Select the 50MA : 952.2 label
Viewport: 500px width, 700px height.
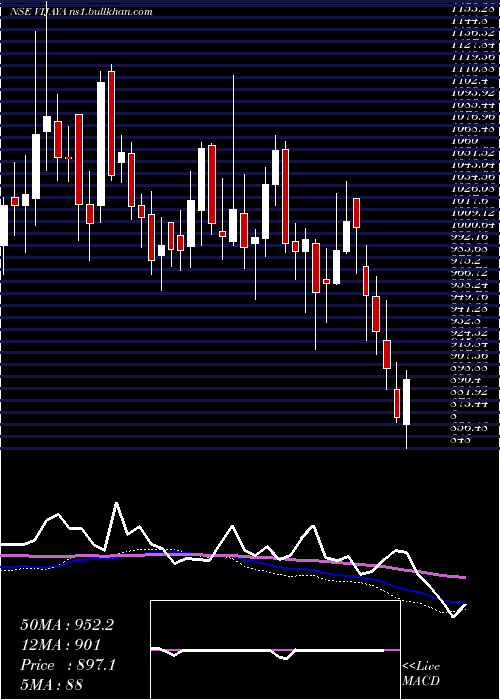[67, 625]
